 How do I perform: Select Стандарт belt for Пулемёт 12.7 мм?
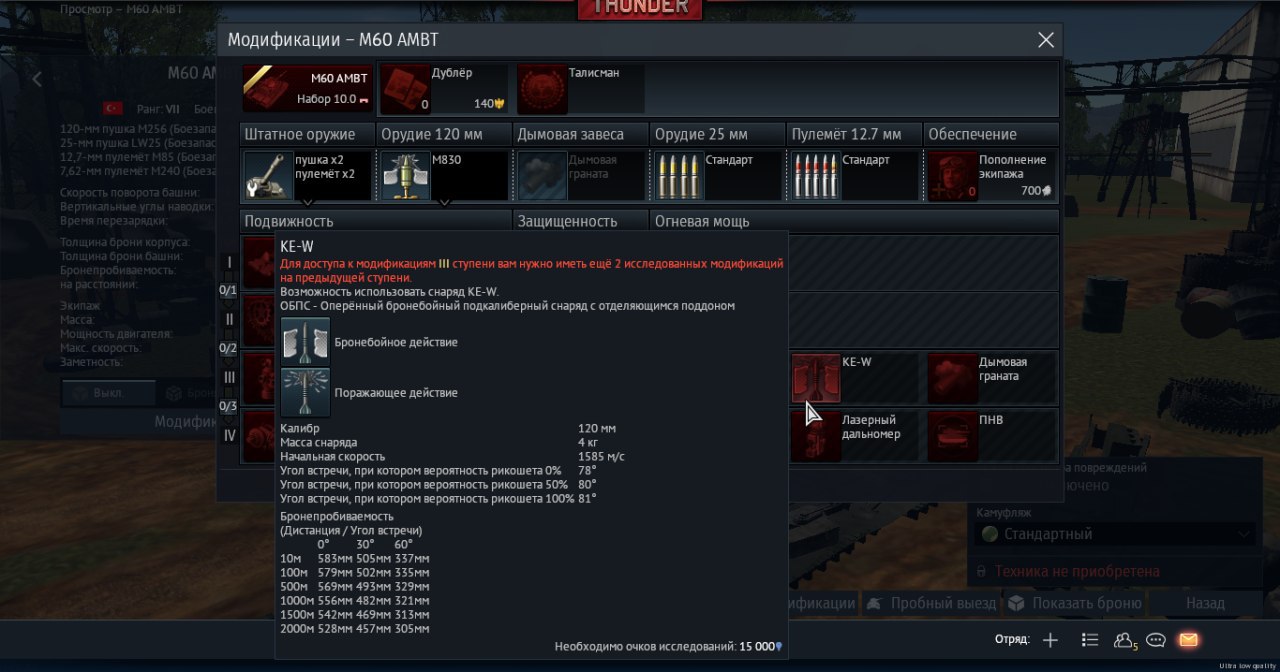coord(854,176)
